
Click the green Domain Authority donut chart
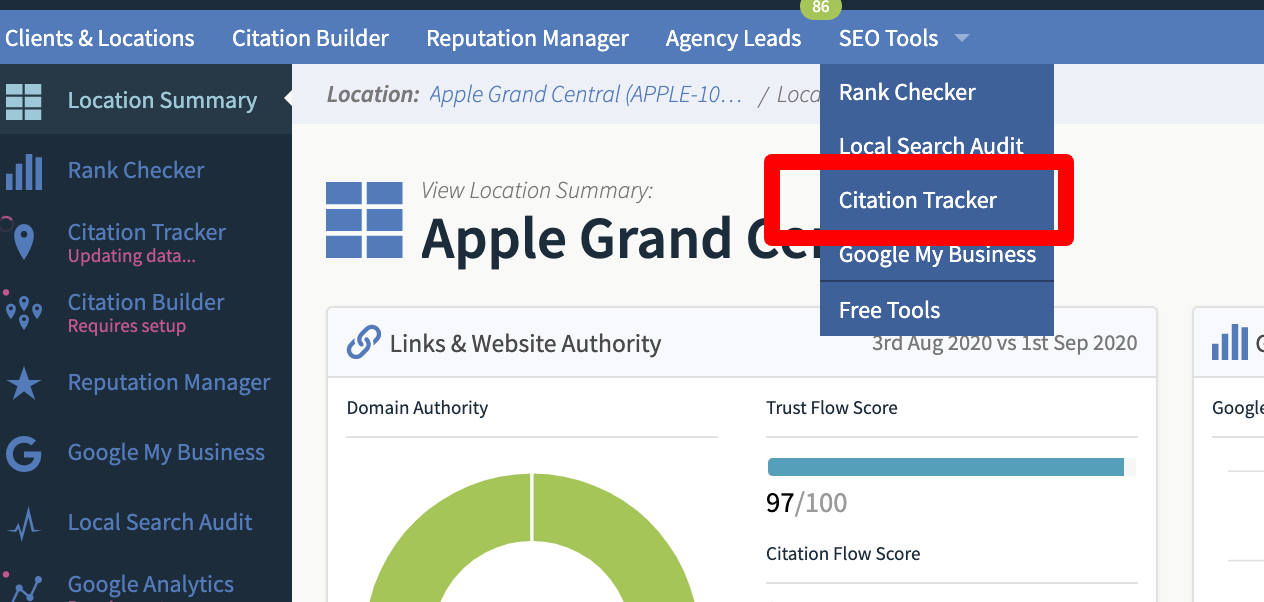point(532,537)
